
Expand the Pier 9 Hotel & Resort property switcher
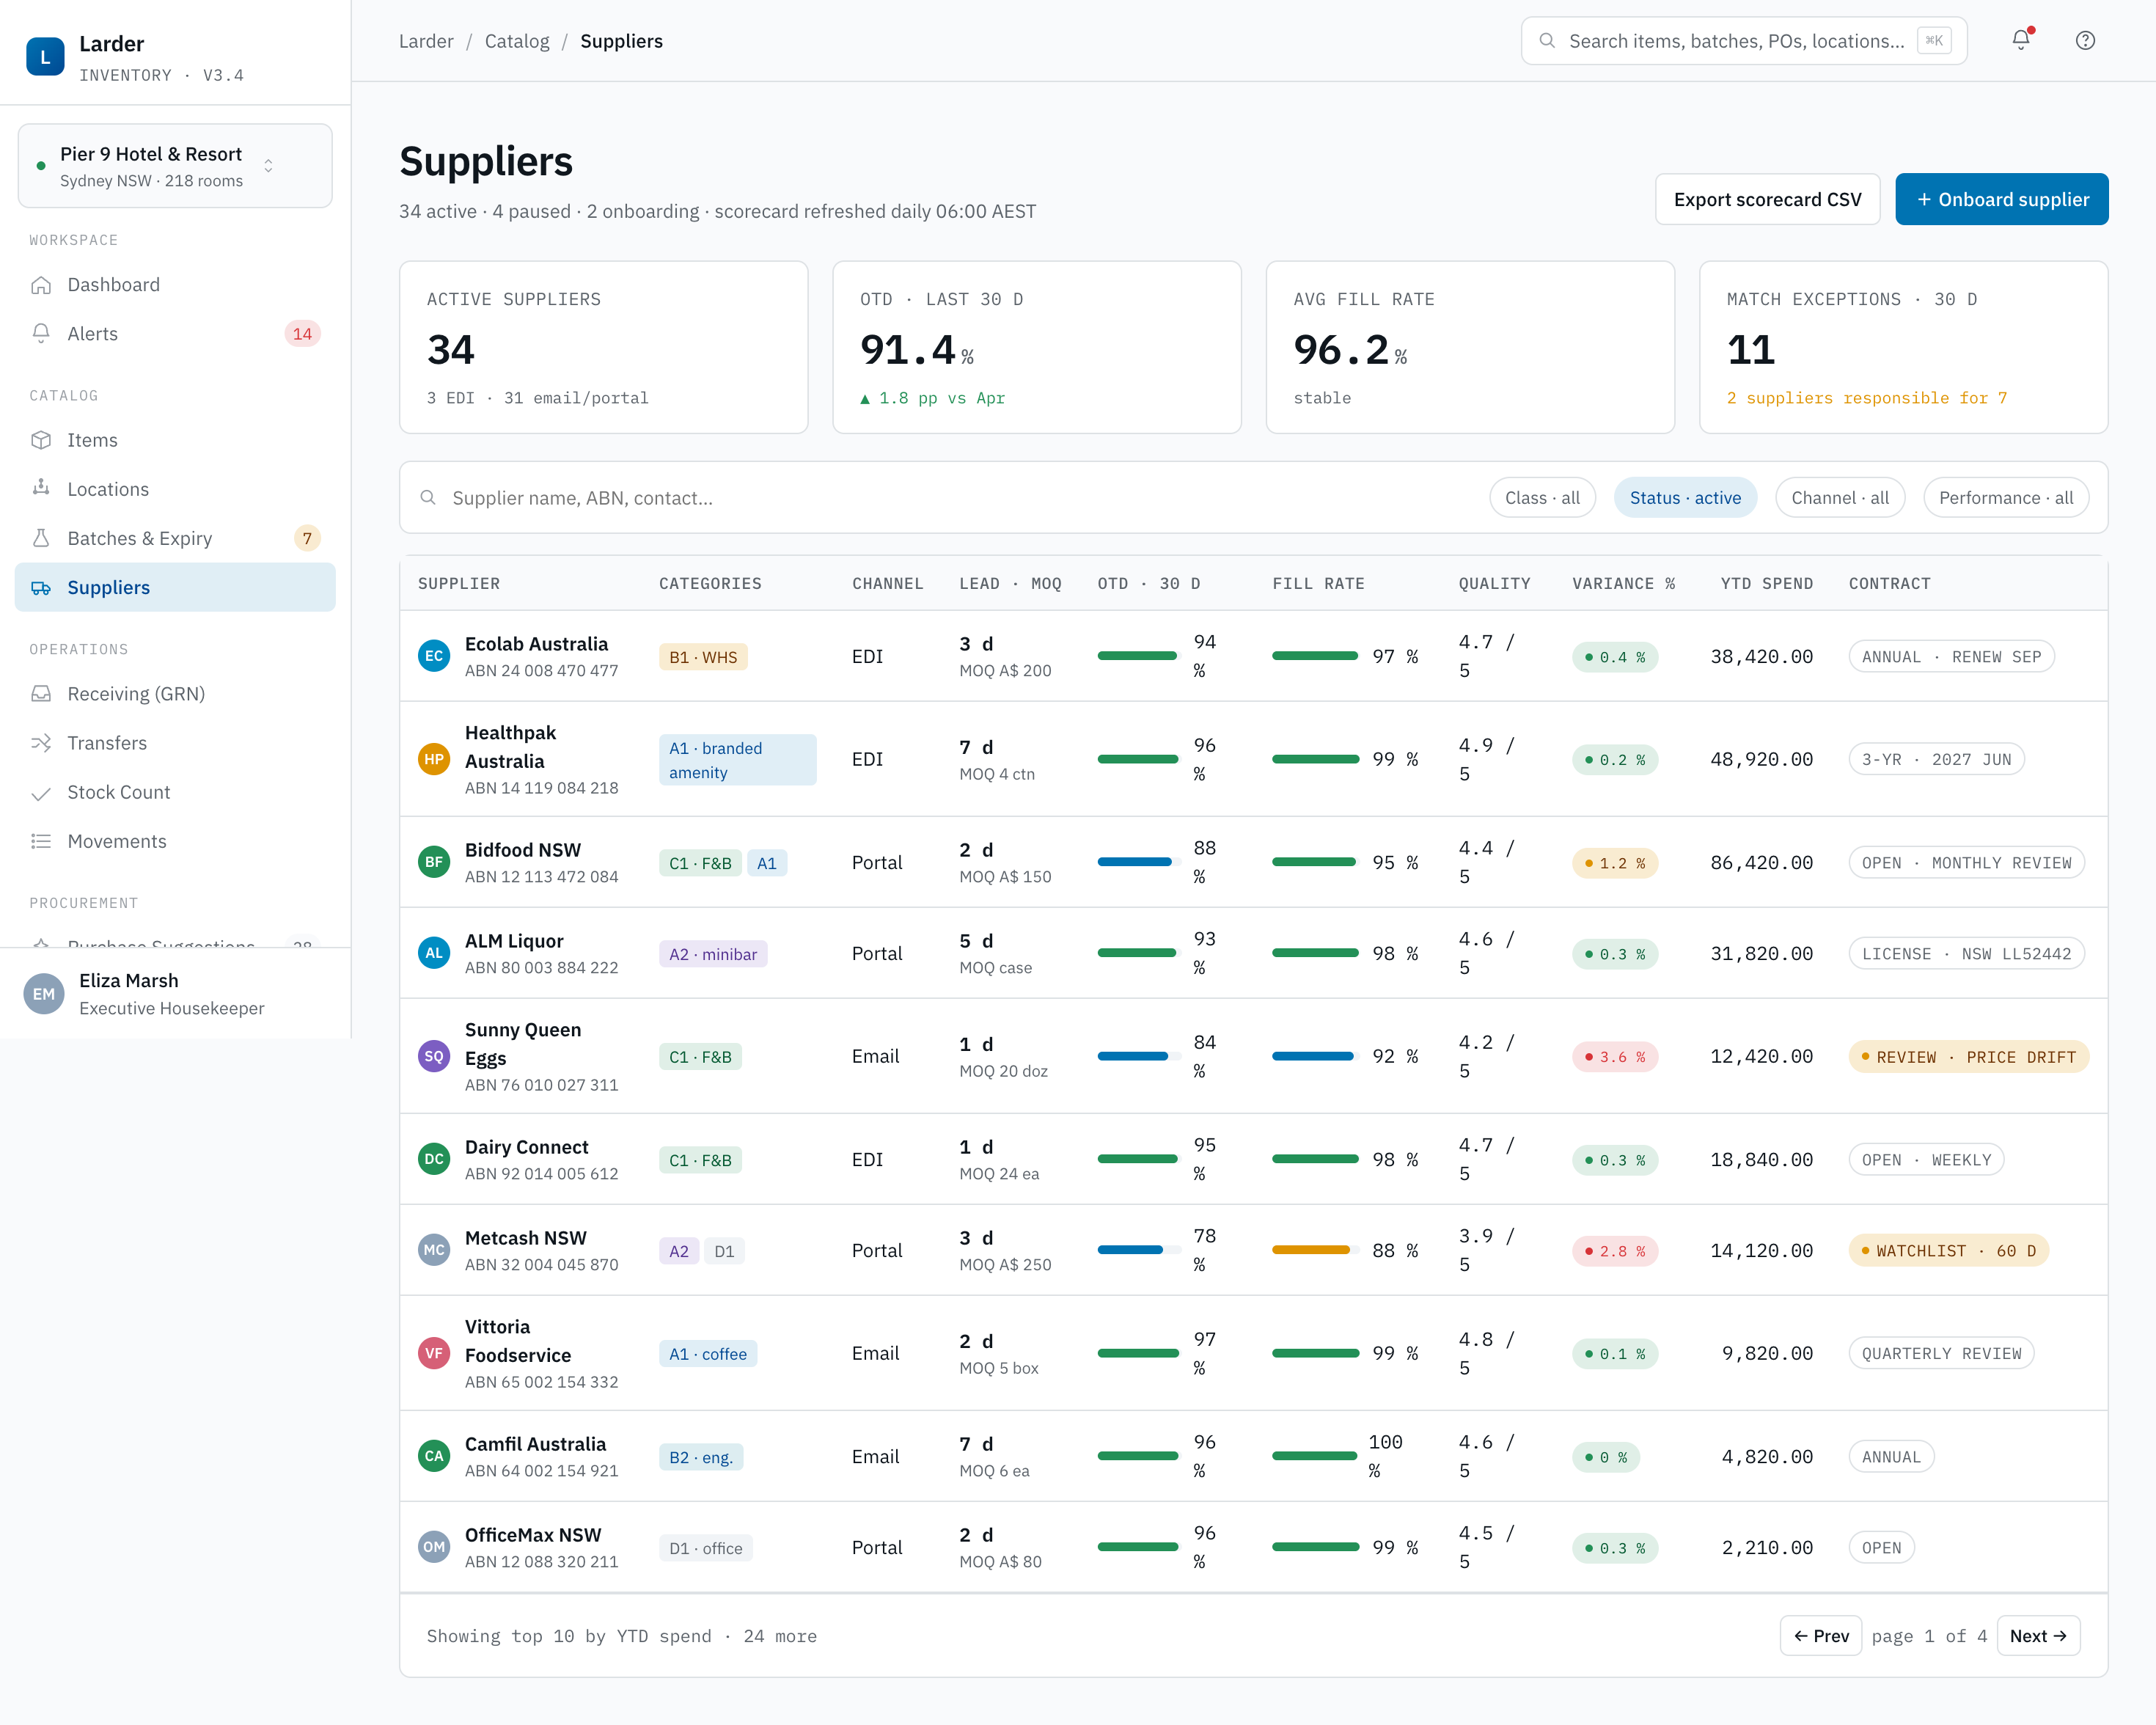pos(175,166)
